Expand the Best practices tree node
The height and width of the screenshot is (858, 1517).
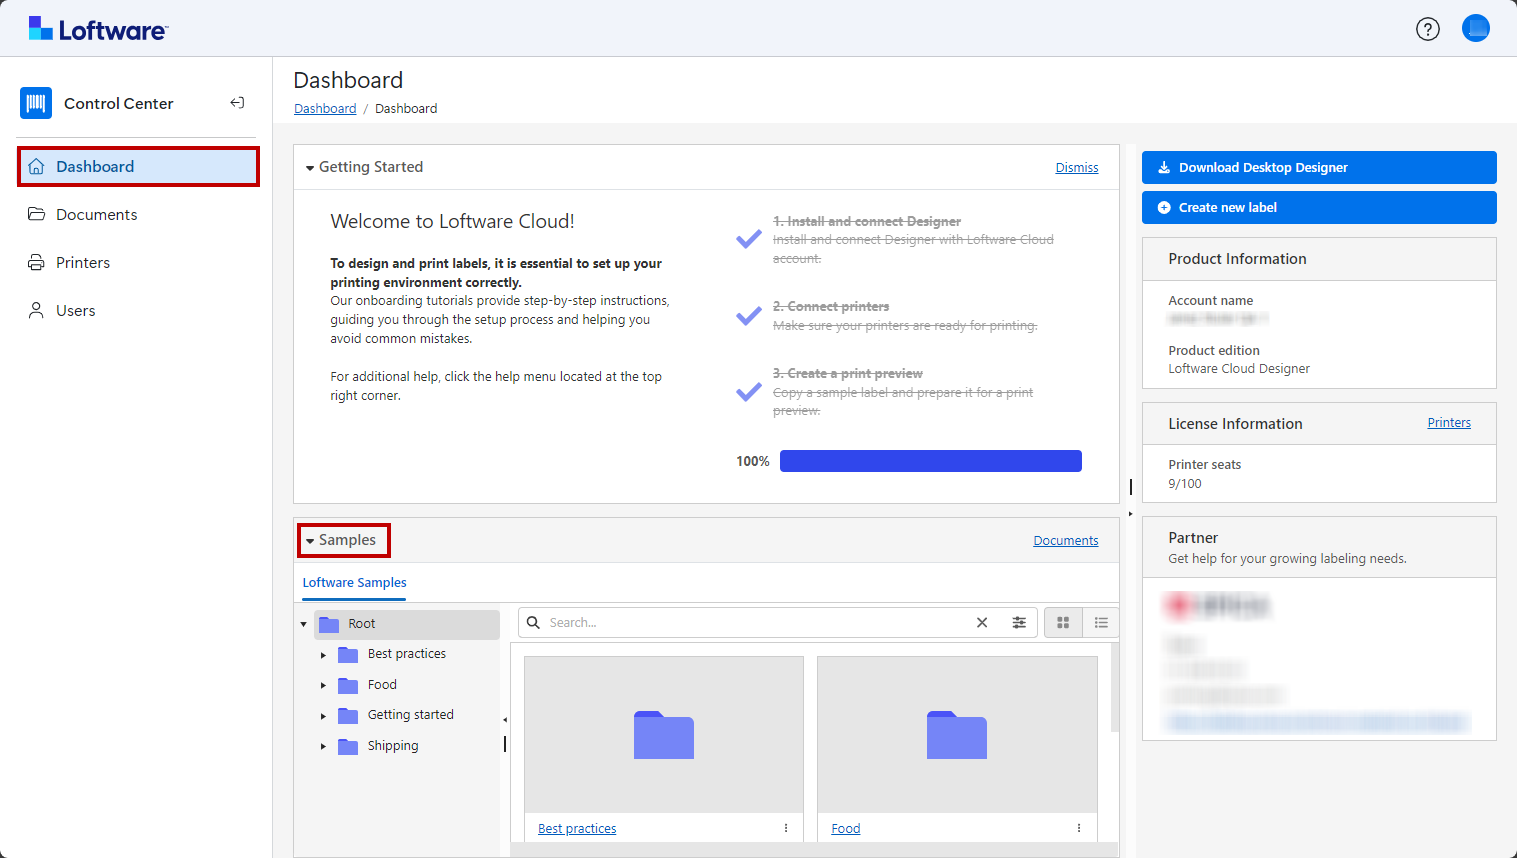323,655
